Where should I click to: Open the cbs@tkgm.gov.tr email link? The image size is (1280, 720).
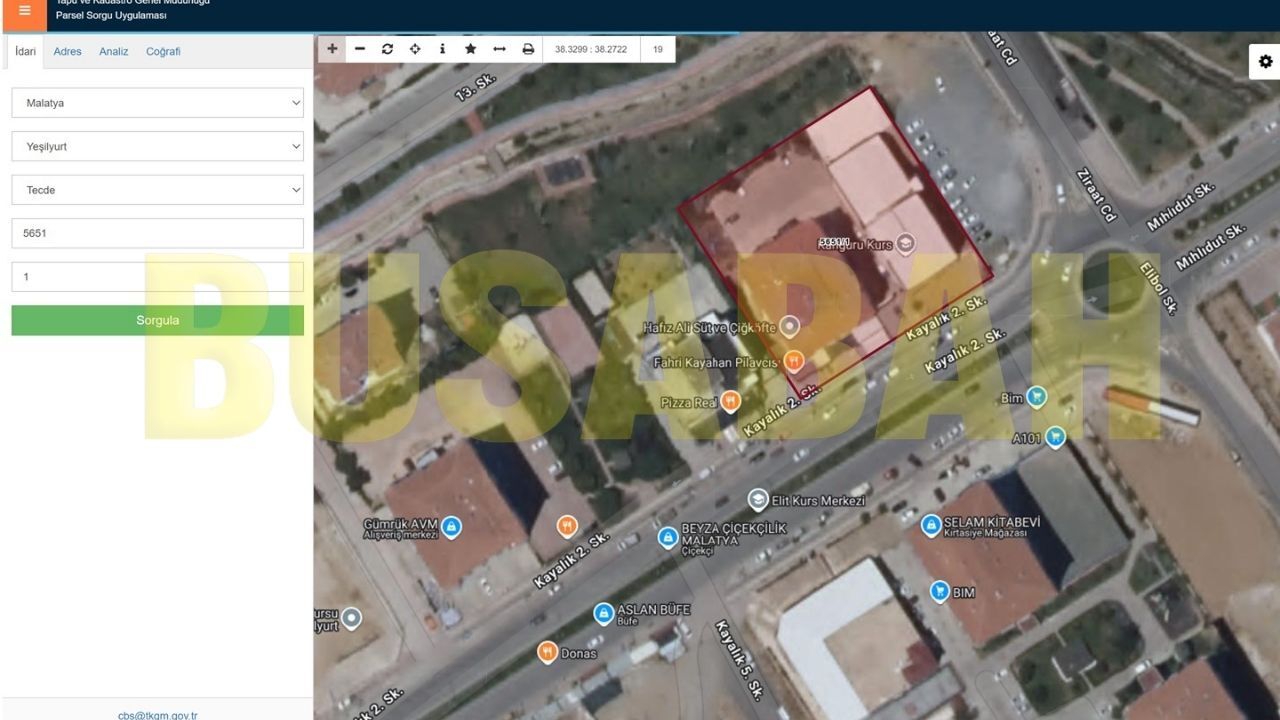[x=157, y=715]
